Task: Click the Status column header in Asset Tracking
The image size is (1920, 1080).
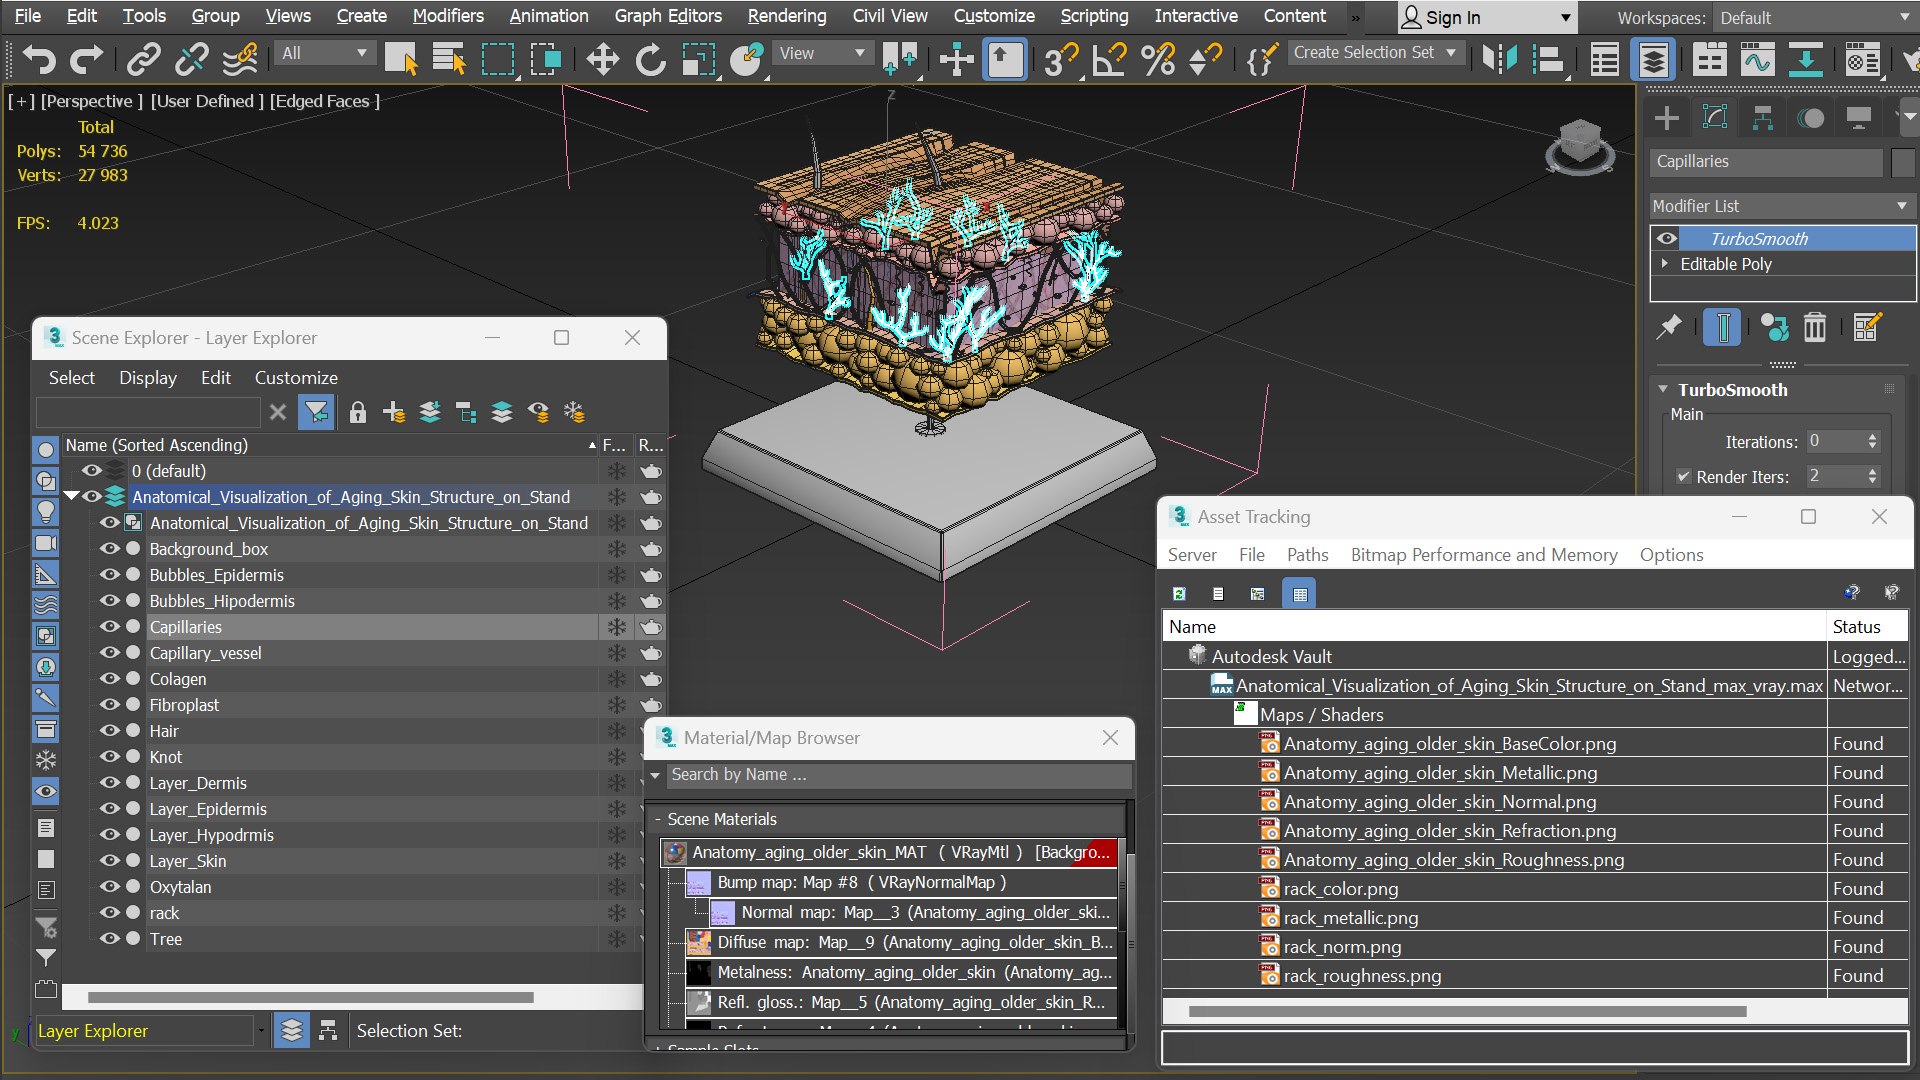Action: click(x=1866, y=627)
